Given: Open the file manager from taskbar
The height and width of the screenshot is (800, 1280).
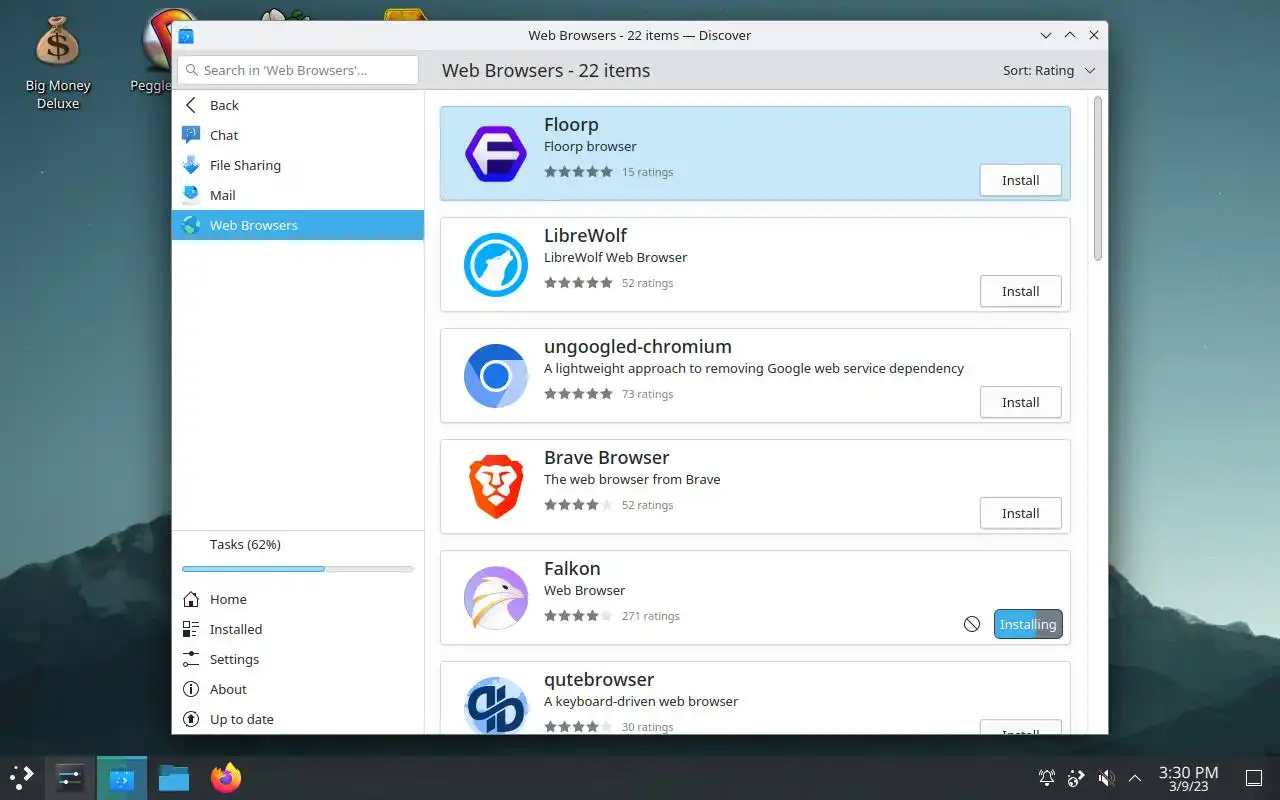Looking at the screenshot, I should click(x=174, y=777).
